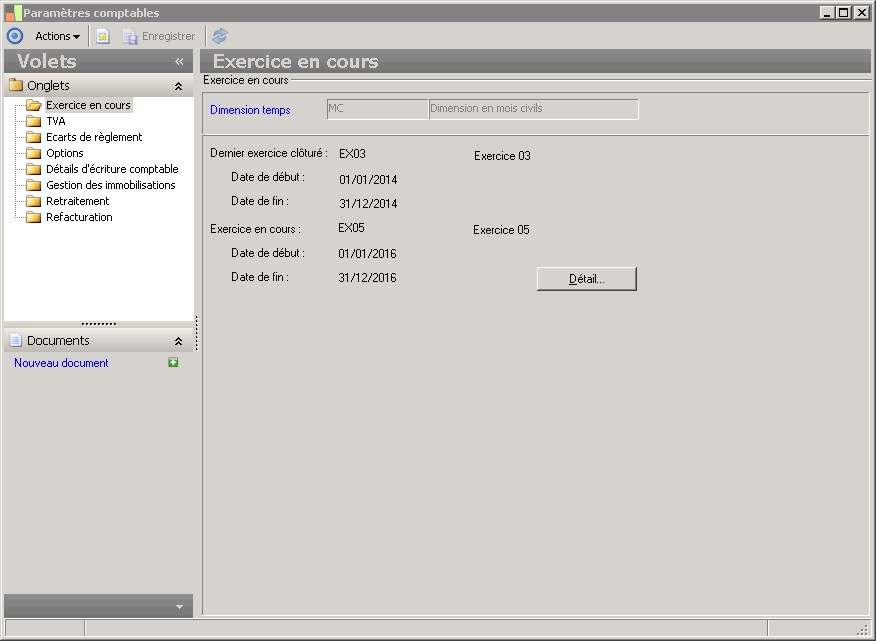
Task: Select Ecarts de règlement in tree
Action: coord(94,137)
